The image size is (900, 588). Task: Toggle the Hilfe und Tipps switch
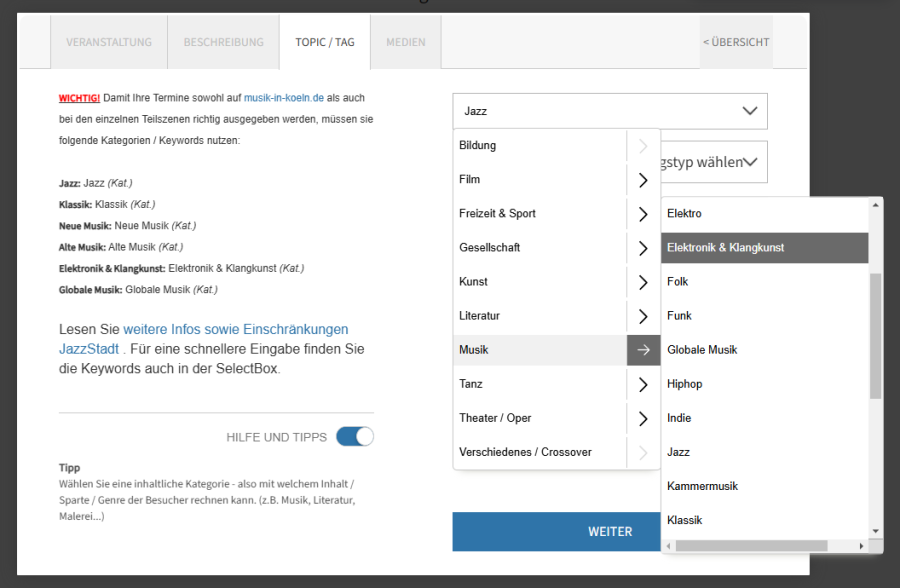tap(355, 437)
